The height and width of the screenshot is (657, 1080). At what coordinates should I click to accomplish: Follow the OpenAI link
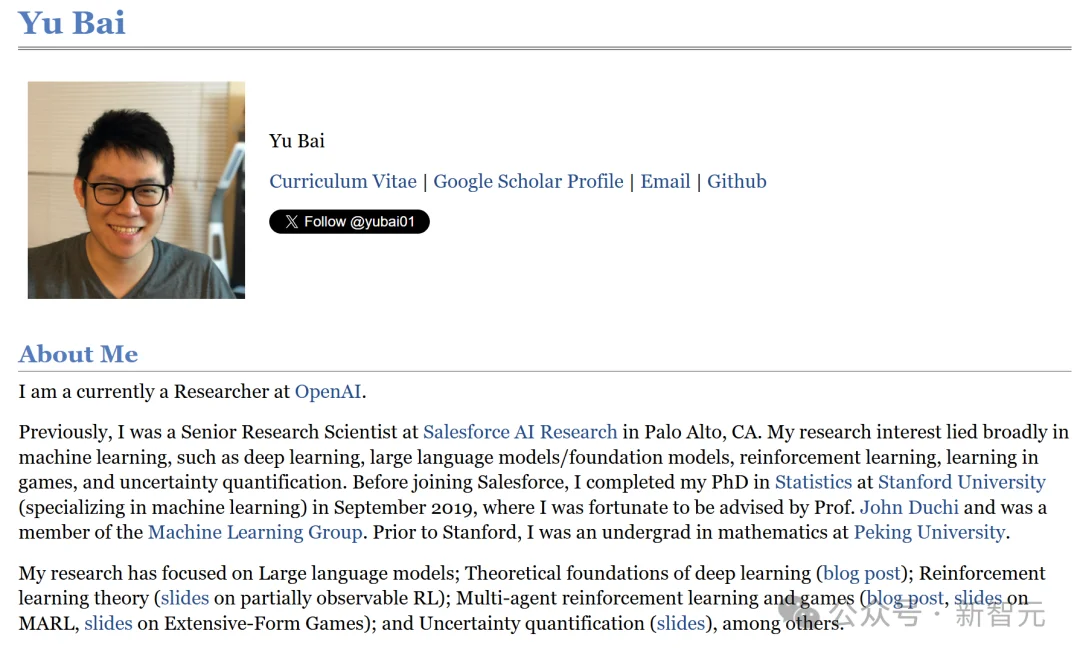point(328,391)
